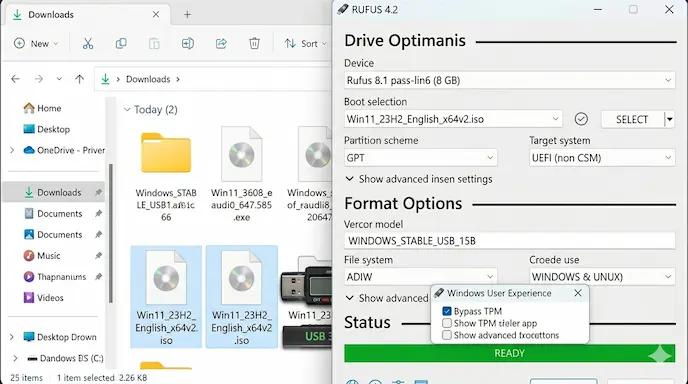The height and width of the screenshot is (384, 688).
Task: Select the Downloads tab in File Explorer
Action: click(88, 14)
